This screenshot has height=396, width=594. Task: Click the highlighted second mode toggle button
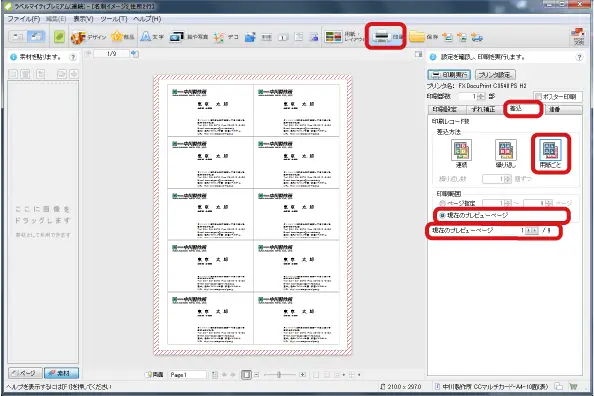pos(36,37)
